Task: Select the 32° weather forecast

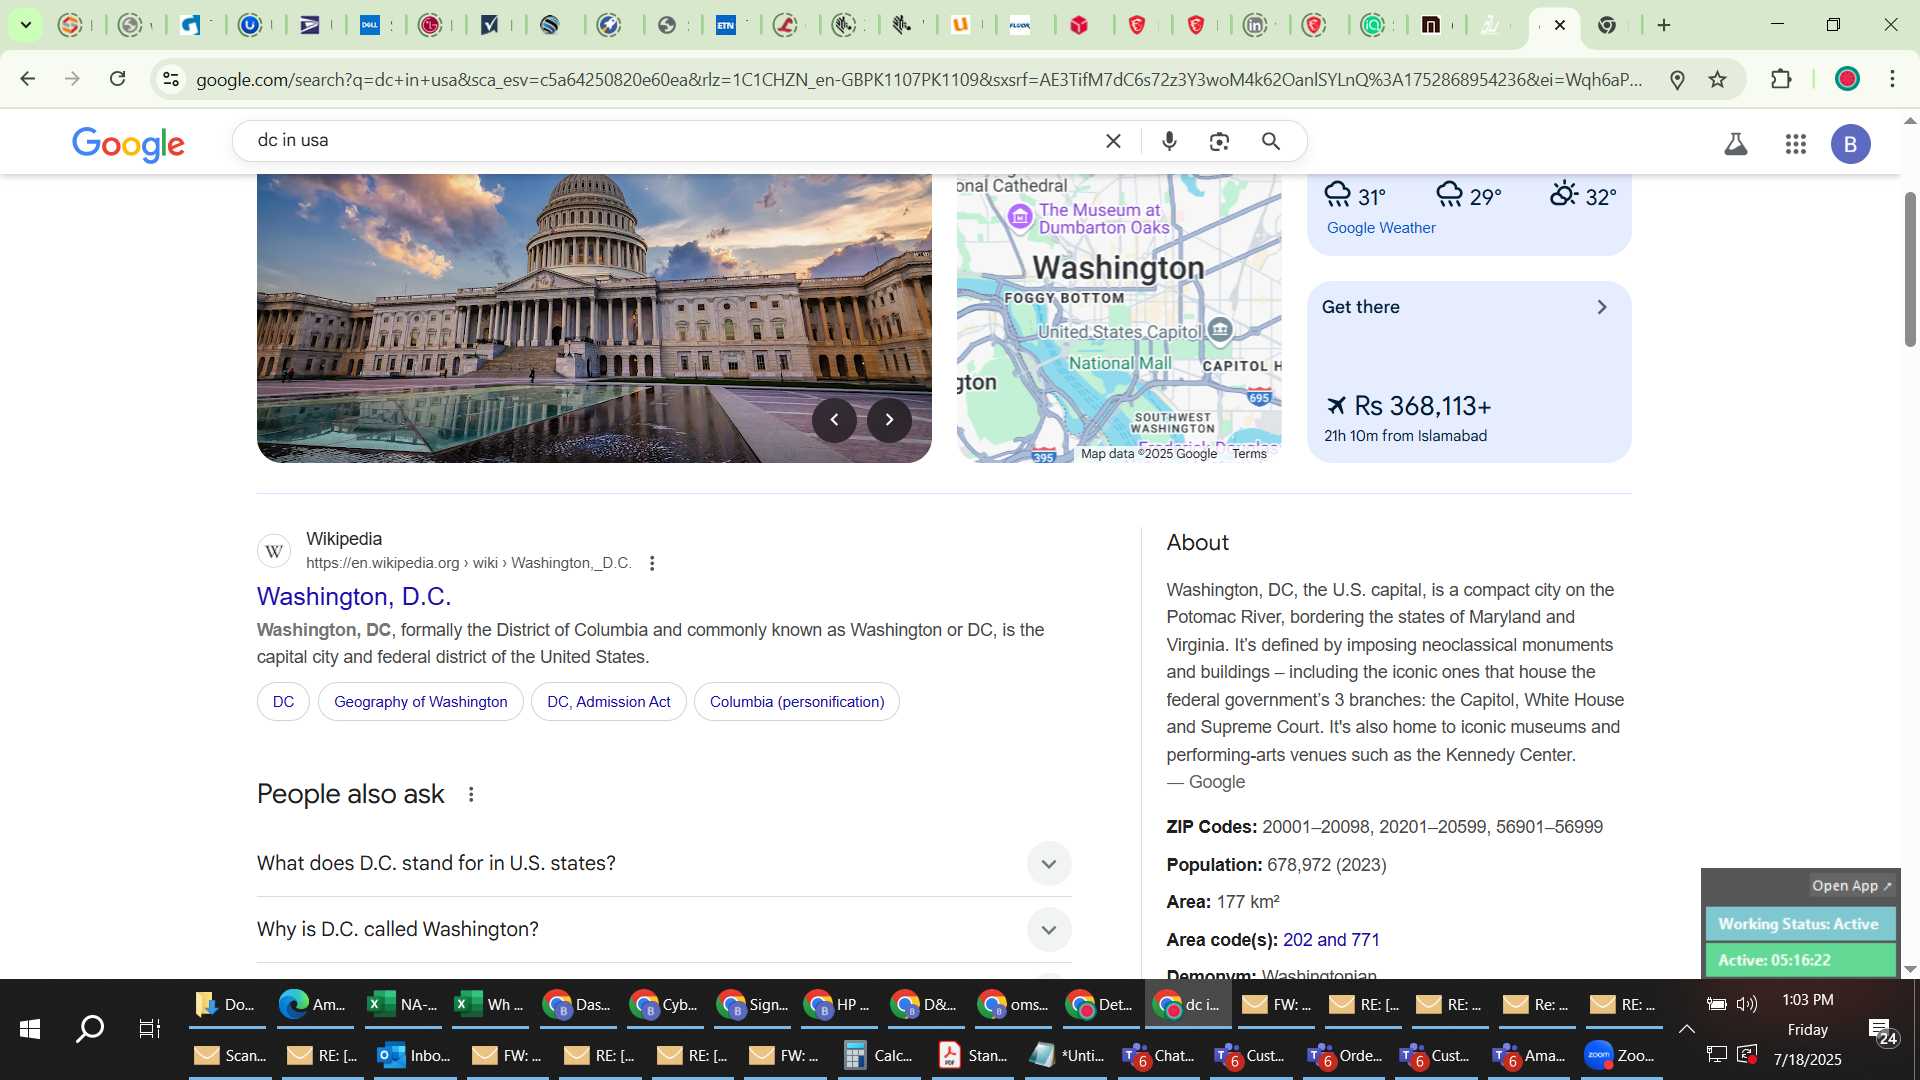Action: tap(1583, 196)
